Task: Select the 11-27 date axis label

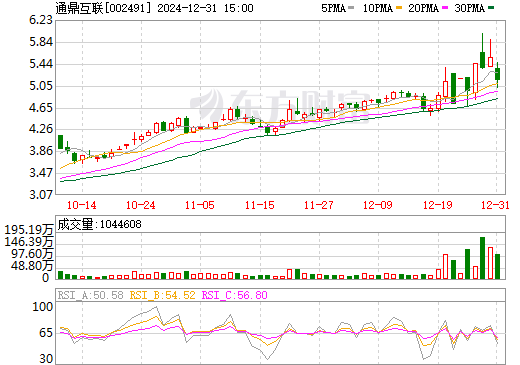Action: point(319,205)
